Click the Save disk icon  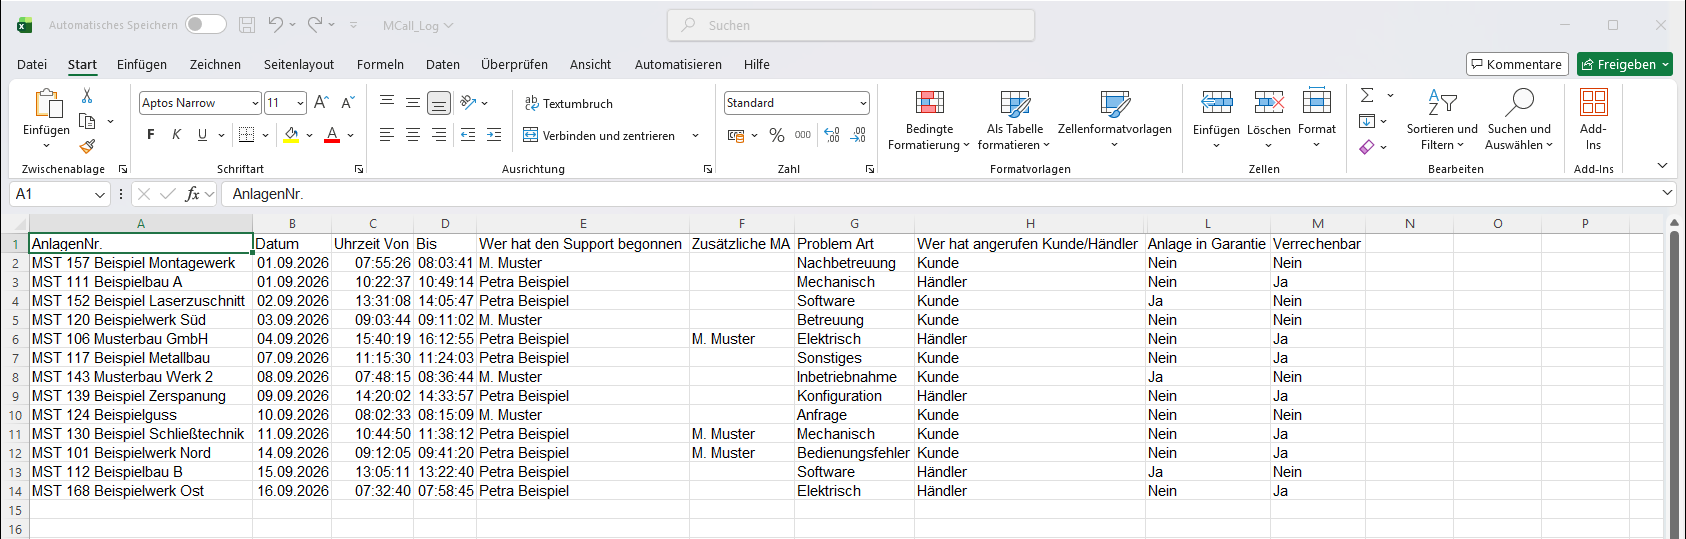[247, 25]
